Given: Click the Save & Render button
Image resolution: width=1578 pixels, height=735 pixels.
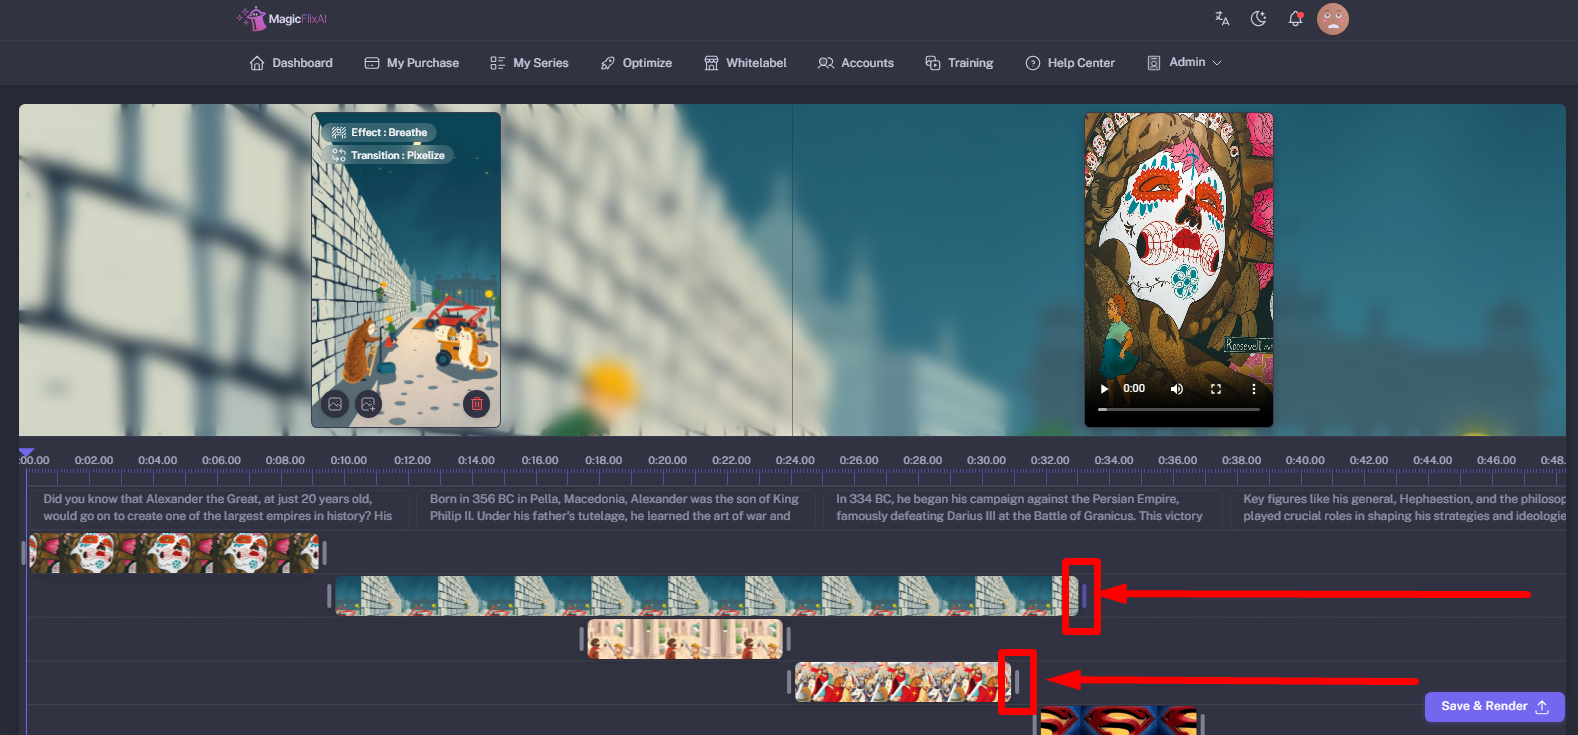Looking at the screenshot, I should 1494,706.
